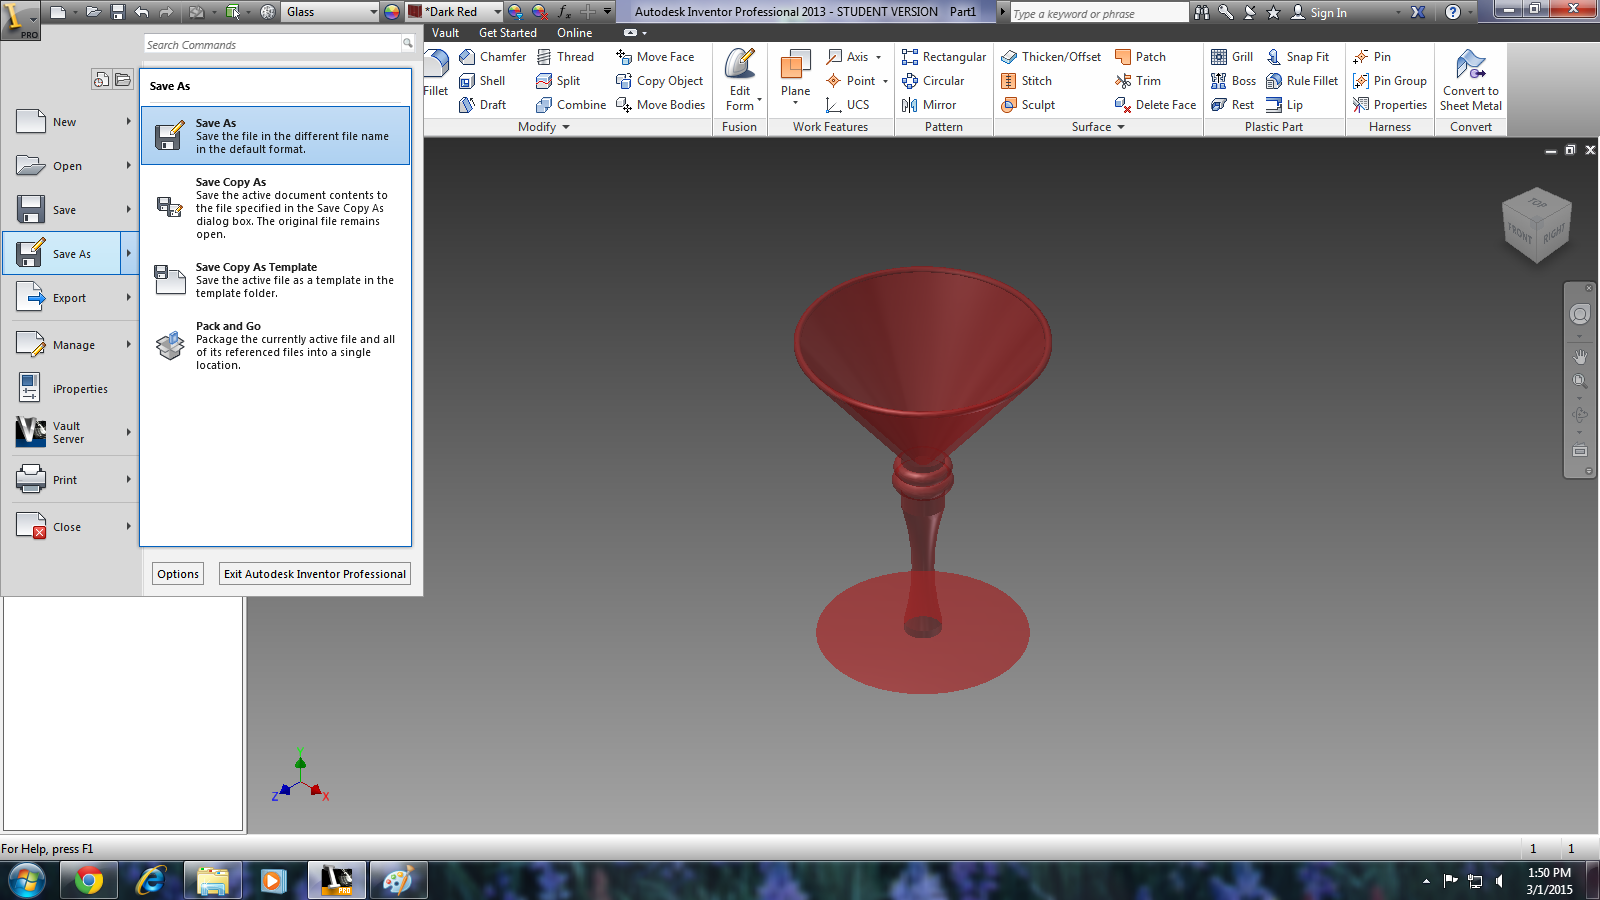Click the Options button
Screen dimensions: 1600x900
point(178,574)
